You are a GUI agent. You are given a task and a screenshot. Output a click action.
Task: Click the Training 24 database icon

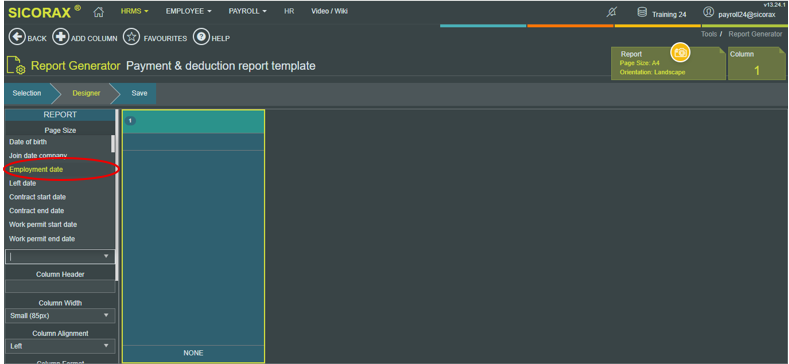point(642,13)
